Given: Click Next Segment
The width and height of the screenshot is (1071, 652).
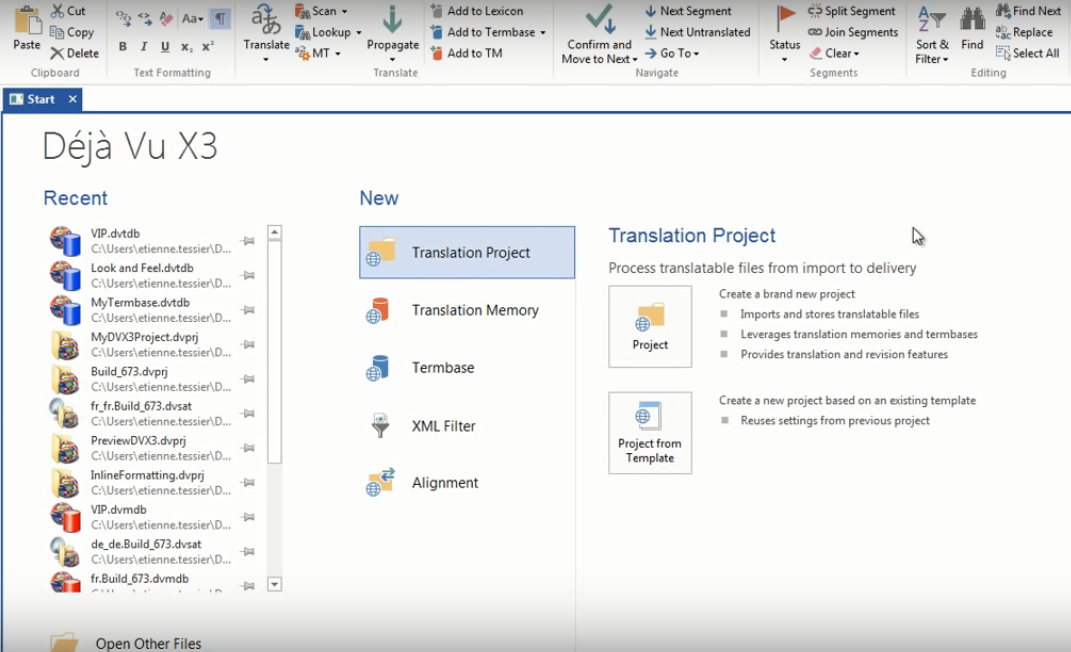Looking at the screenshot, I should pyautogui.click(x=688, y=11).
